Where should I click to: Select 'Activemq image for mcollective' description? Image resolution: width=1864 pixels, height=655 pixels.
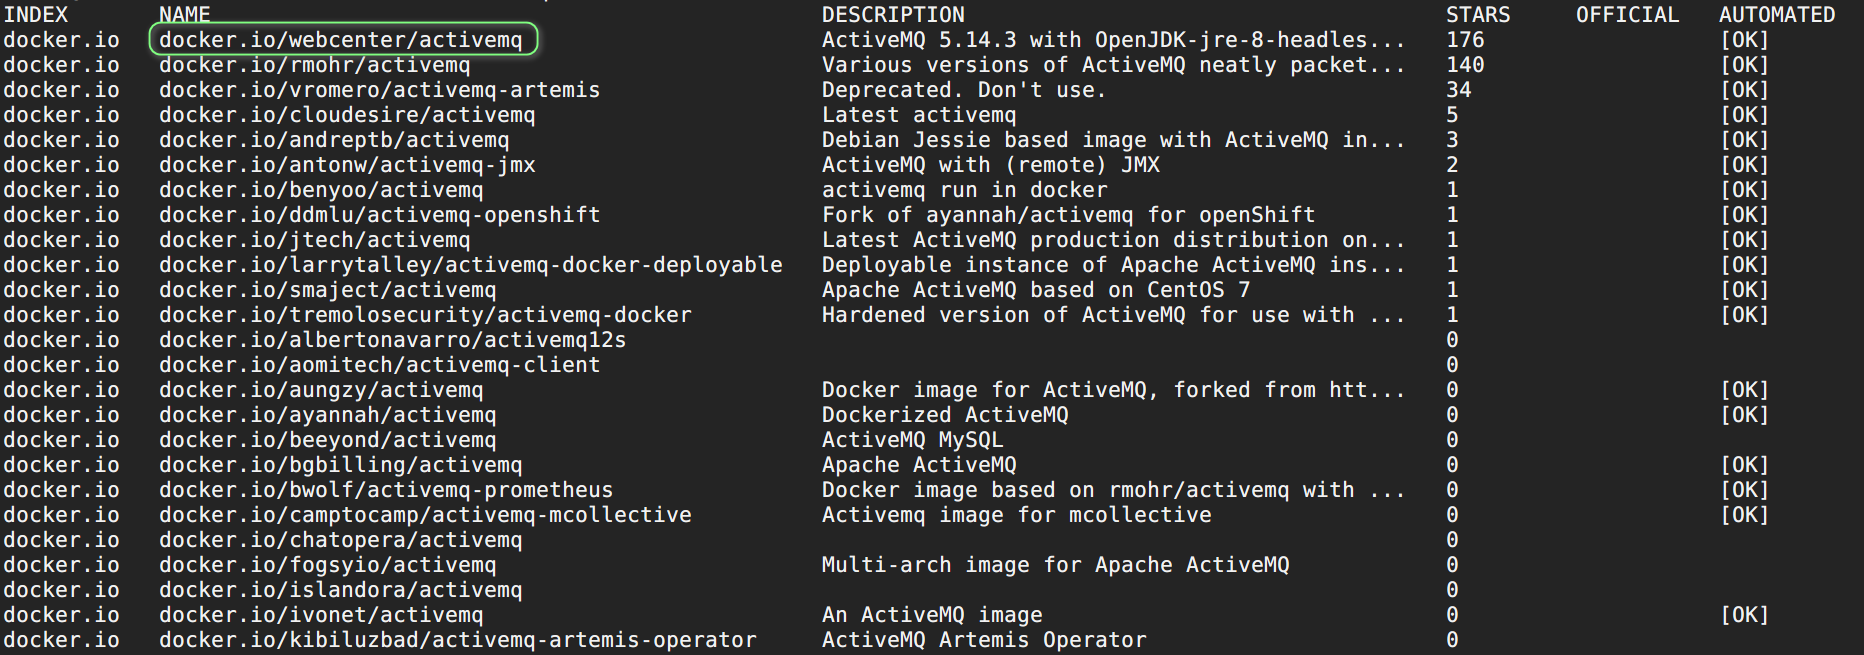click(x=1017, y=515)
